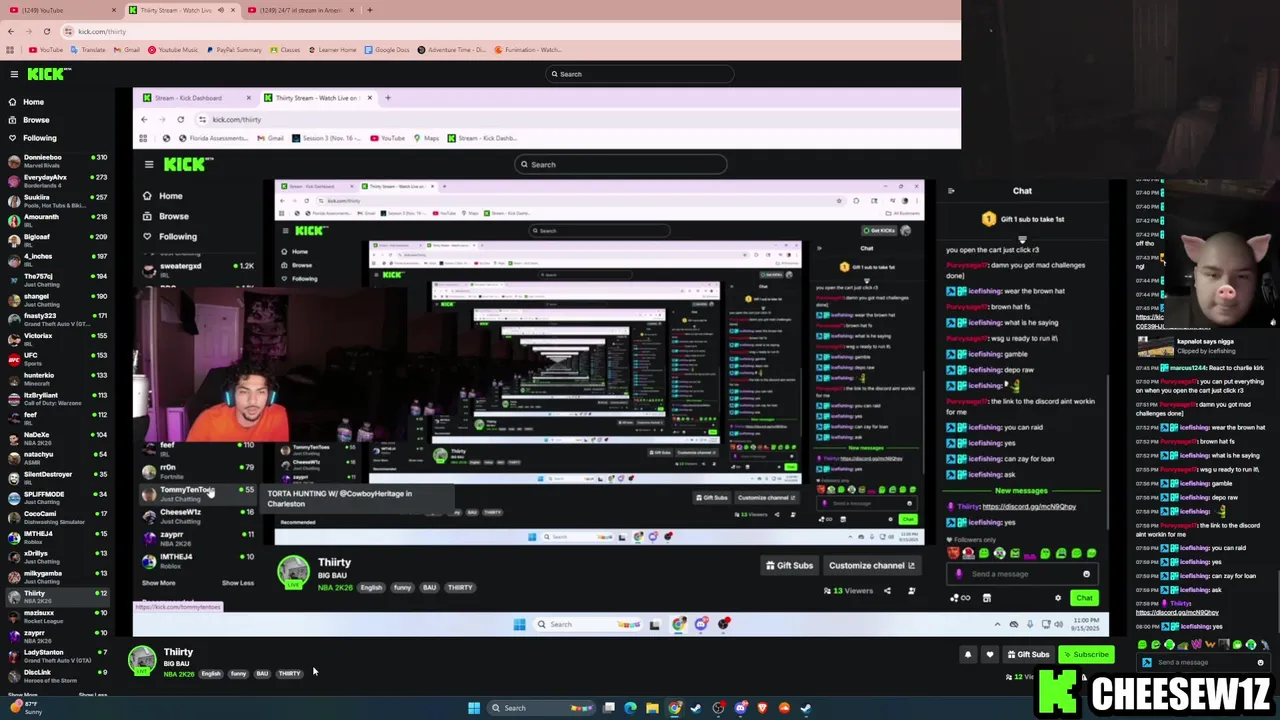Open Brave browser from the taskbar
This screenshot has height=720, width=1280.
point(762,708)
